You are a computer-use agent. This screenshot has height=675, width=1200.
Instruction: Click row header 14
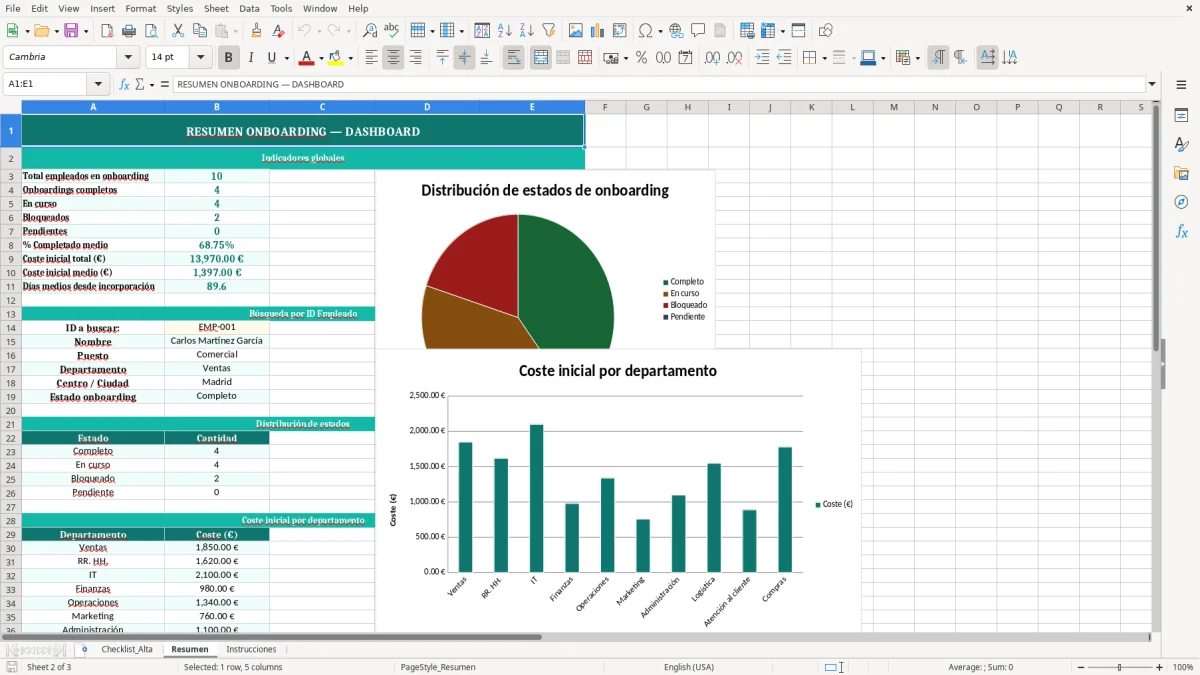[11, 327]
